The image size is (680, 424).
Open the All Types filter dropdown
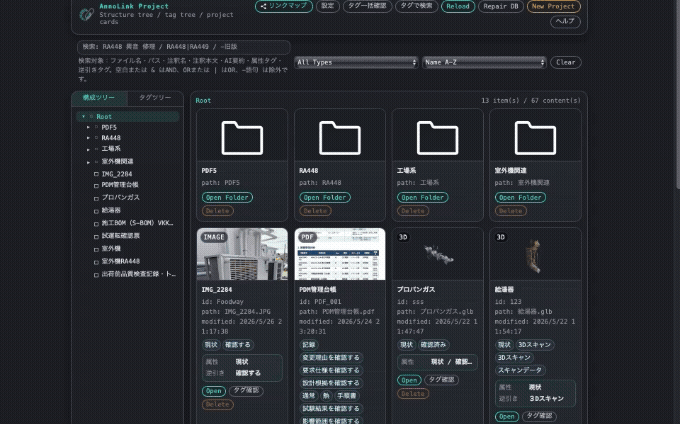[x=356, y=62]
